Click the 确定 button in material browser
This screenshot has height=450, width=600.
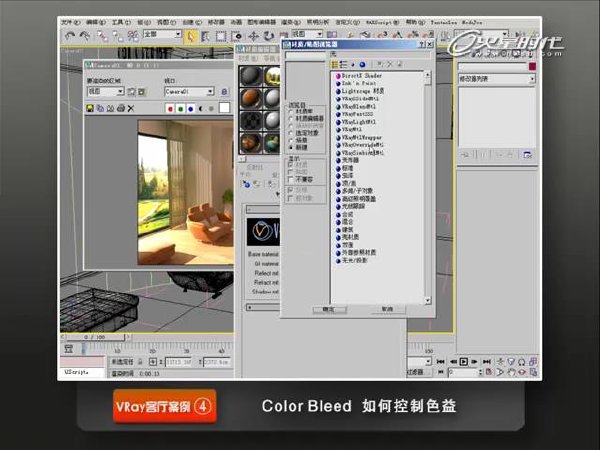[329, 309]
